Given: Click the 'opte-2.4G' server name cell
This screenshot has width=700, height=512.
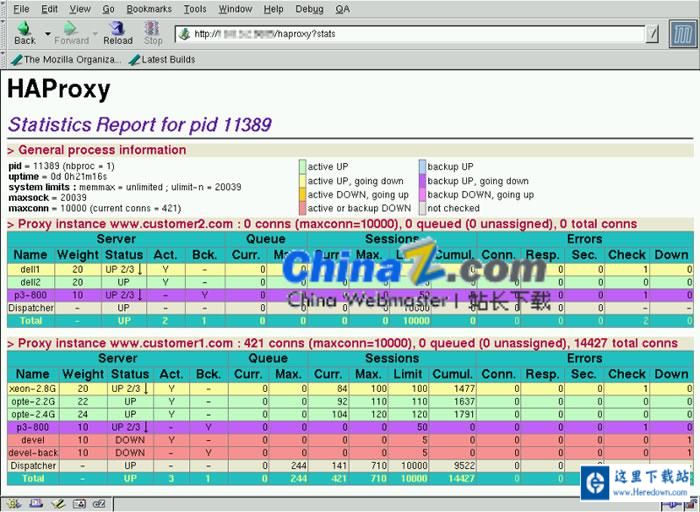Looking at the screenshot, I should [33, 414].
